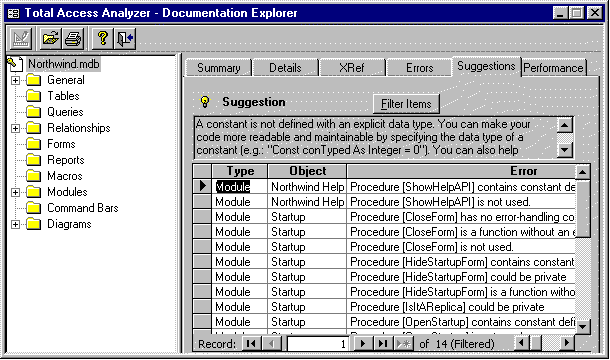
Task: Click the Reports folder icon
Action: coord(33,160)
